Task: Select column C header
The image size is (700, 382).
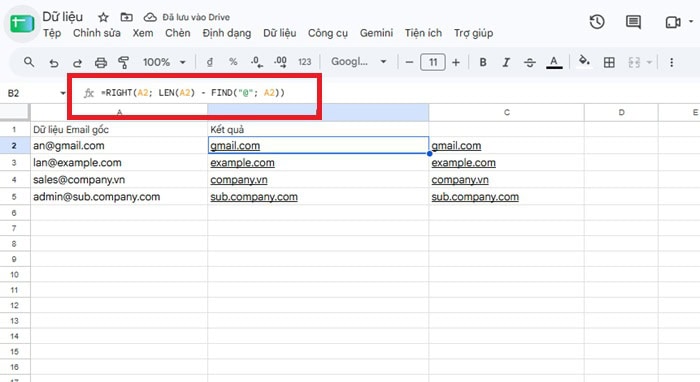Action: pos(506,112)
